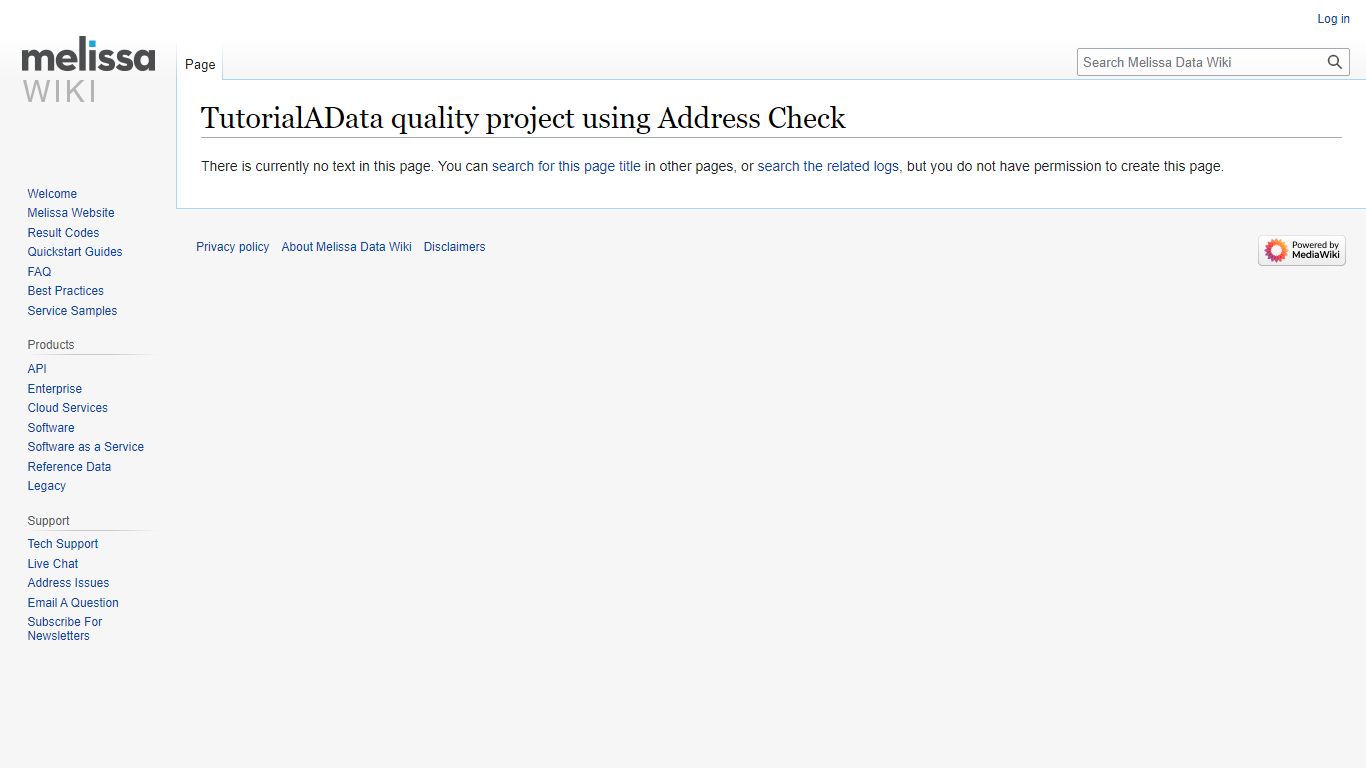Open API under Products
The height and width of the screenshot is (768, 1366).
tap(37, 369)
